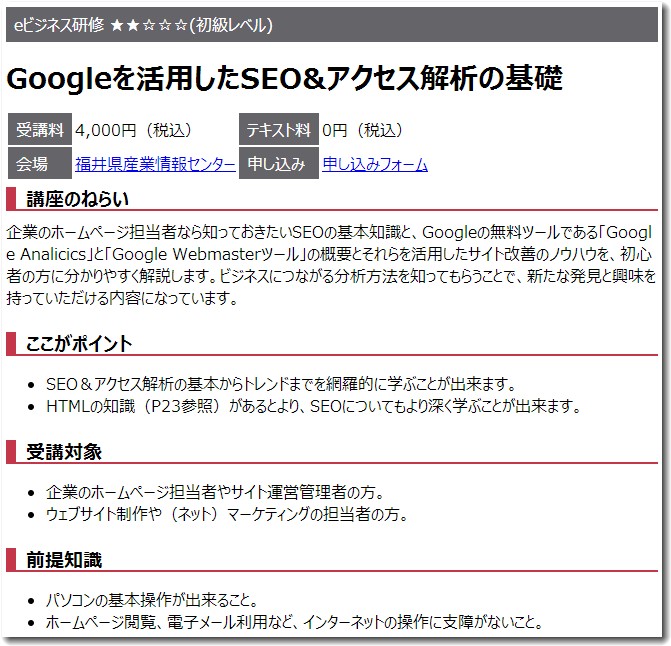Click the 申し込み label cell

(279, 163)
